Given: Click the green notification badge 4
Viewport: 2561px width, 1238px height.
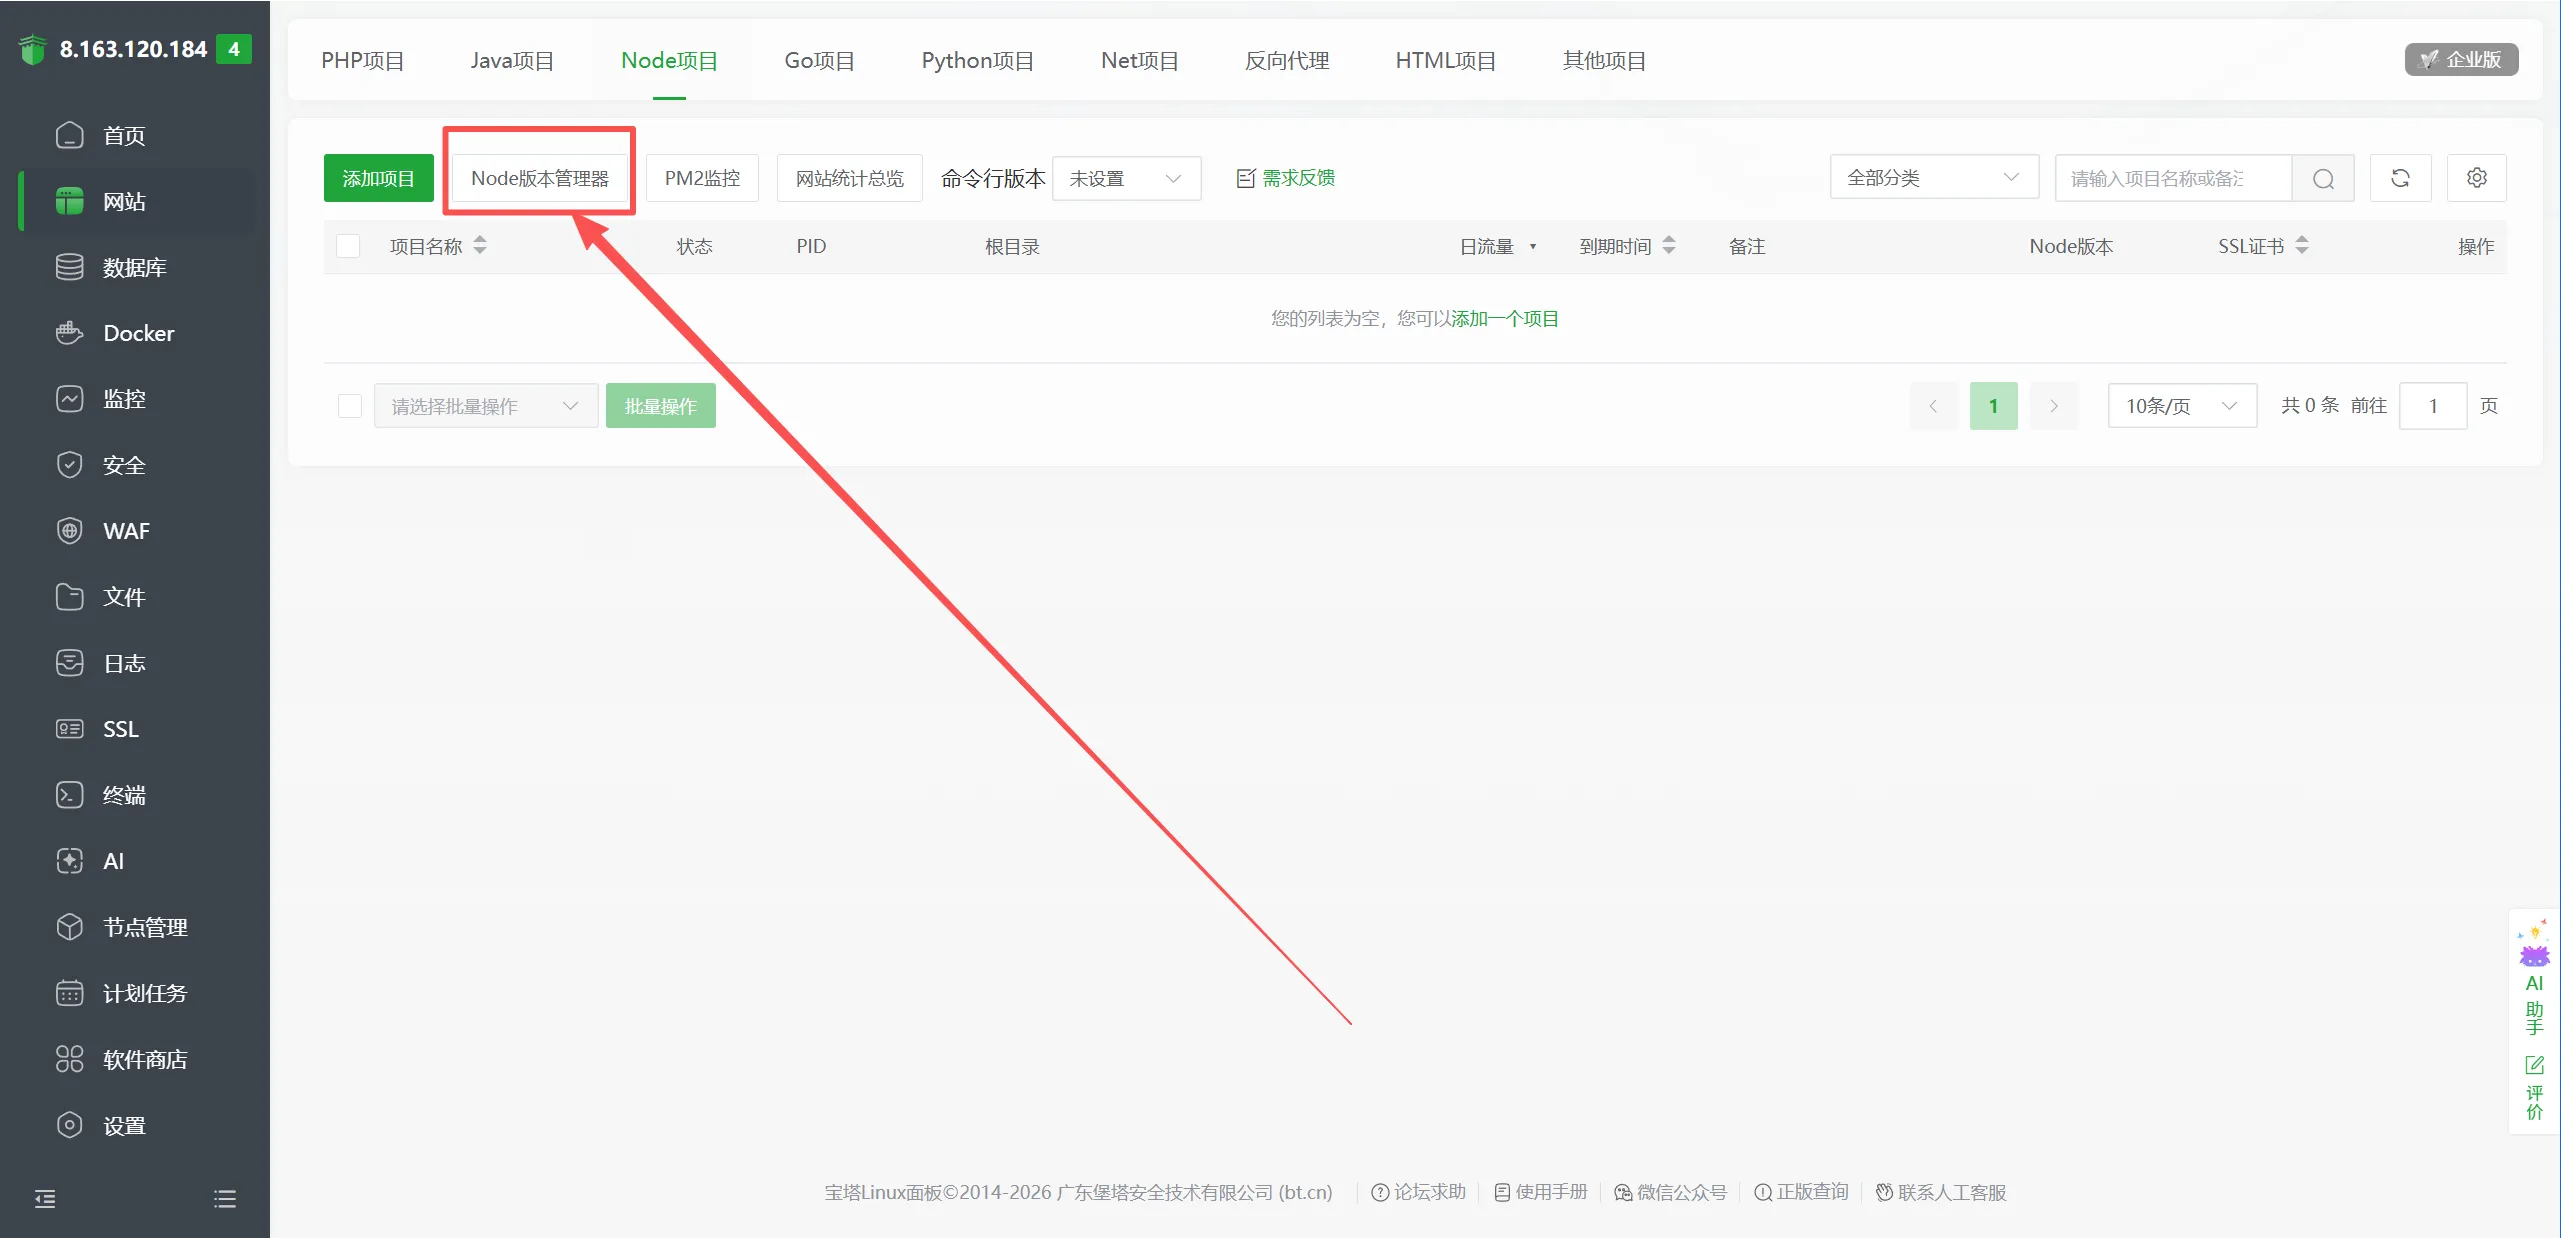Looking at the screenshot, I should (x=234, y=49).
